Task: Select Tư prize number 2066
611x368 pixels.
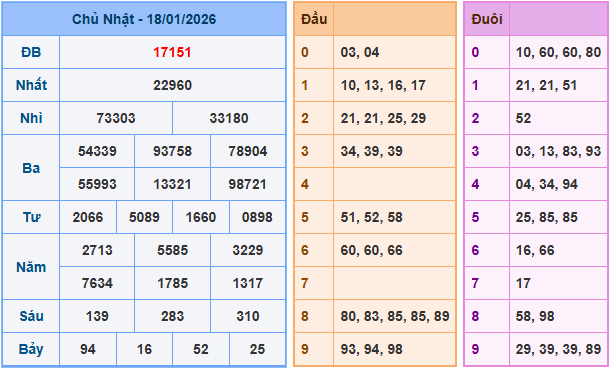Action: 88,217
